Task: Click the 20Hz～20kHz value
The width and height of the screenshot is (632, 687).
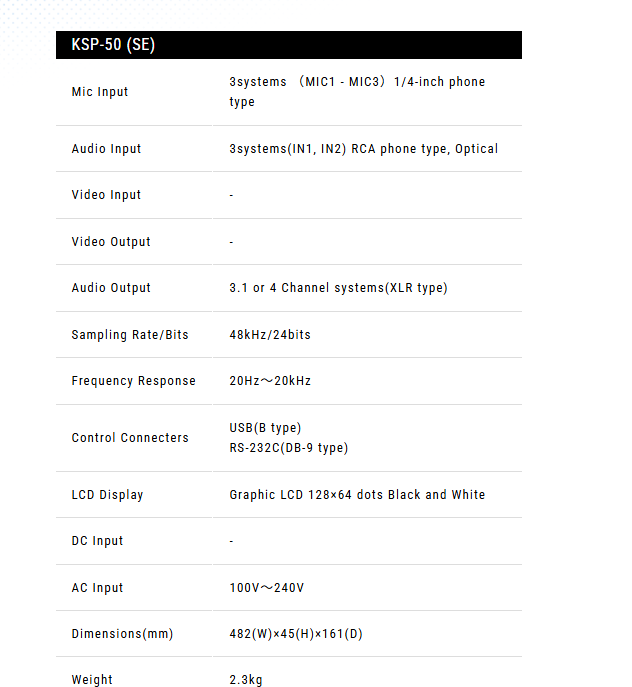Action: [x=270, y=381]
